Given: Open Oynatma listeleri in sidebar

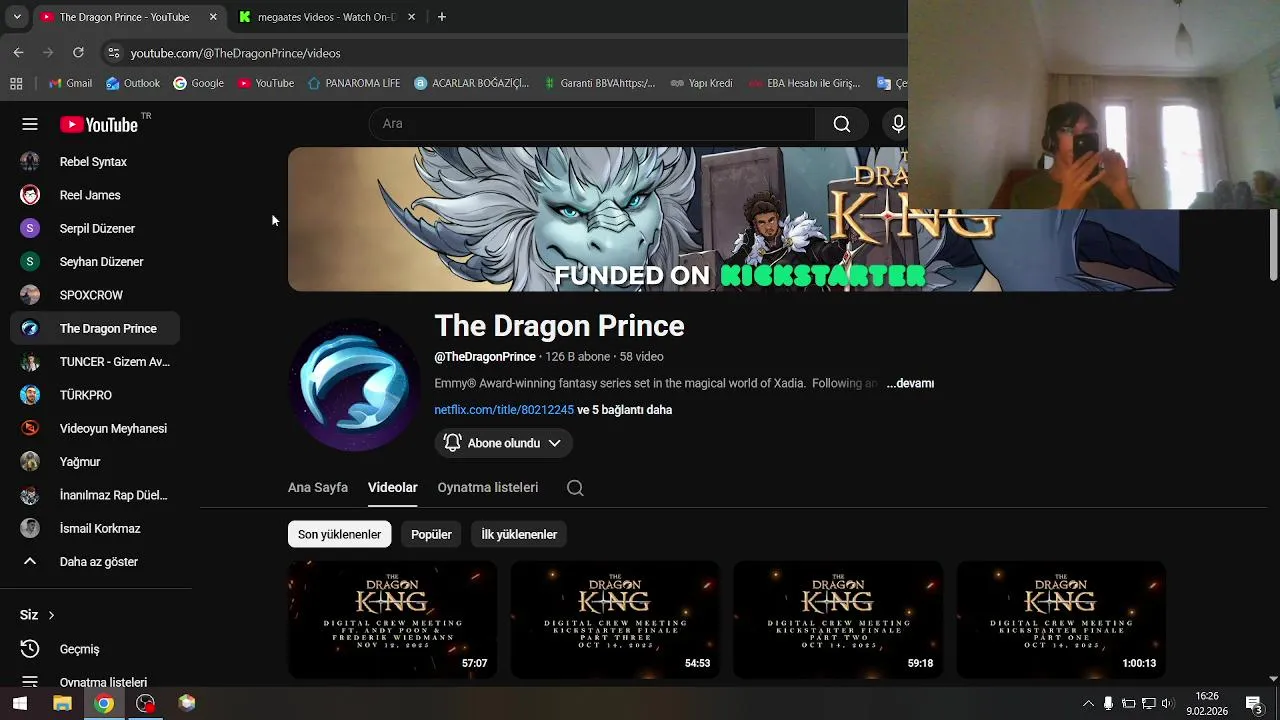Looking at the screenshot, I should (95, 682).
